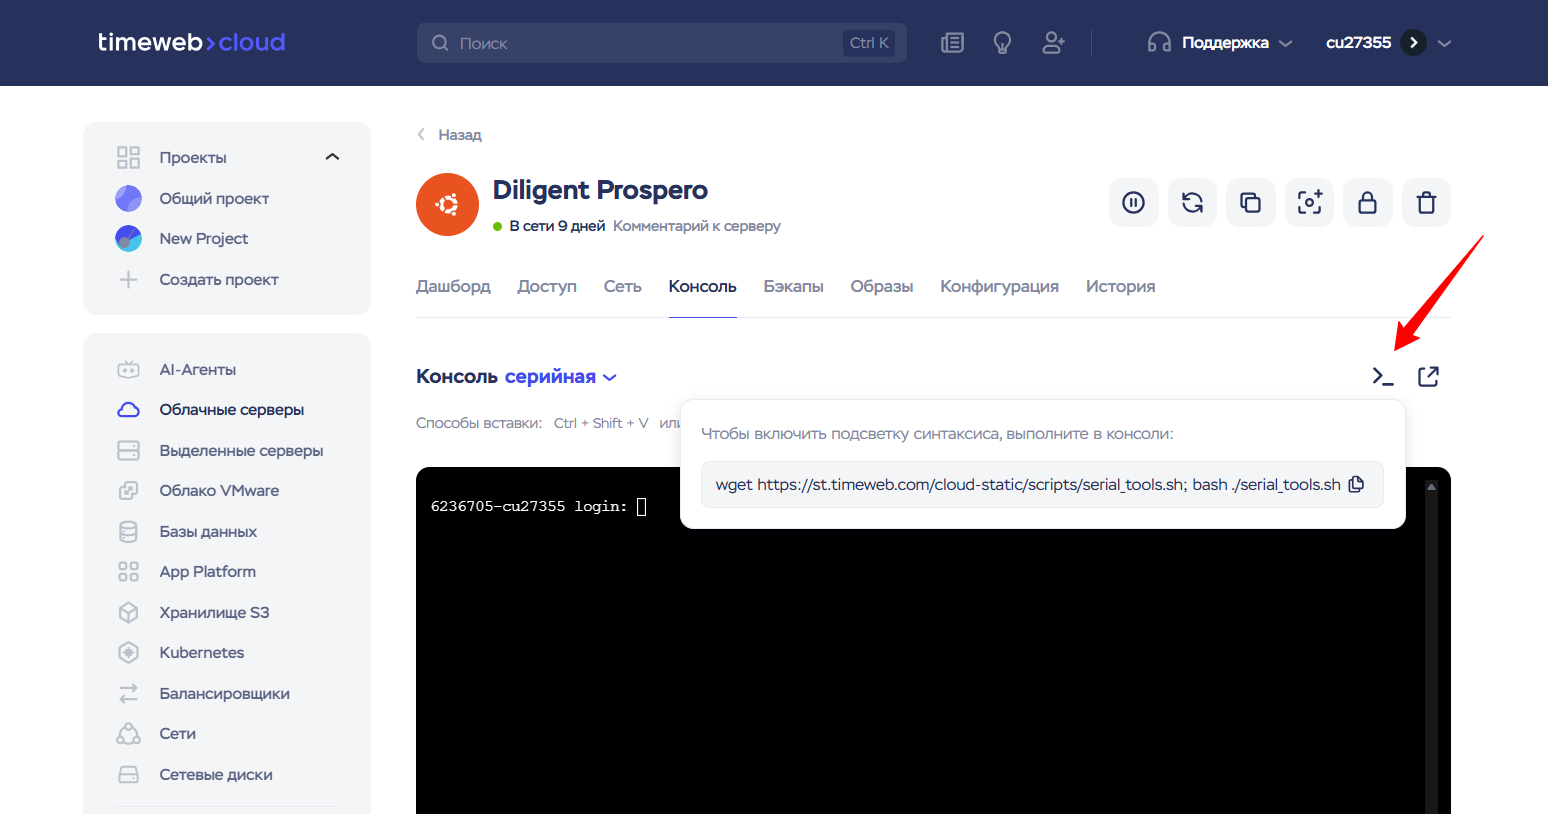
Task: Click the reboot server icon
Action: [1192, 203]
